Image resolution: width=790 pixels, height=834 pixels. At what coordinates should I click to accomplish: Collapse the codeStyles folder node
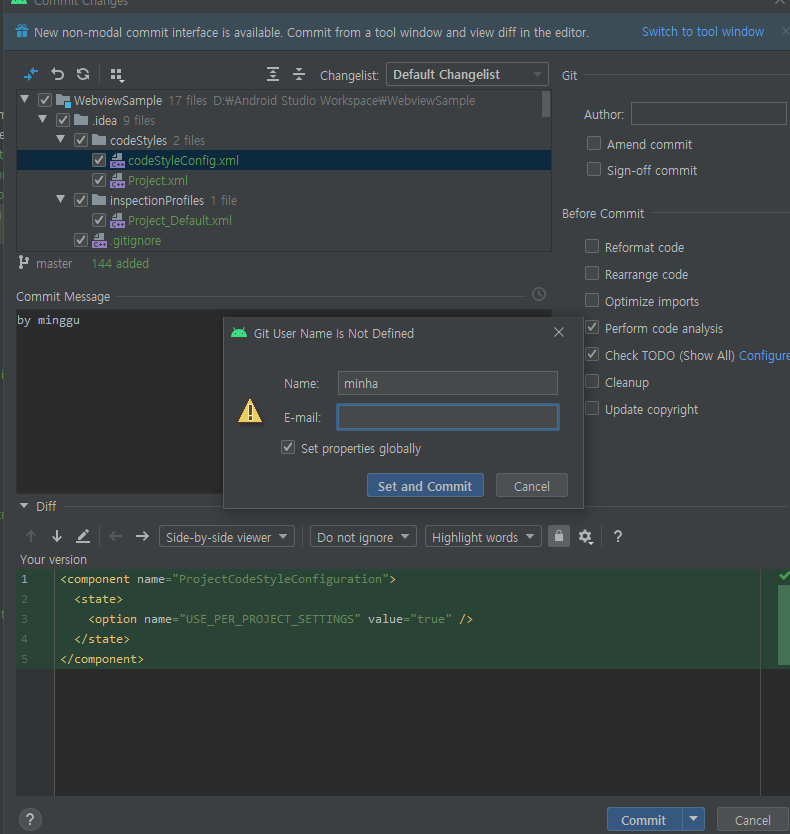[61, 139]
